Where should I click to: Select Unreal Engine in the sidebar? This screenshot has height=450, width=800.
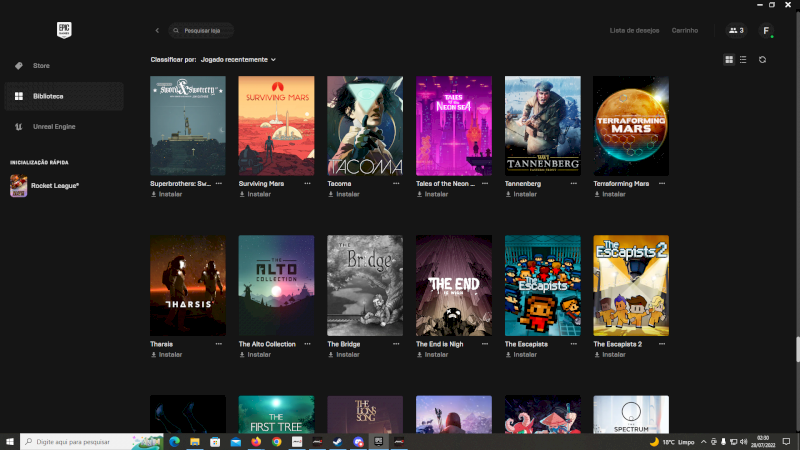55,127
